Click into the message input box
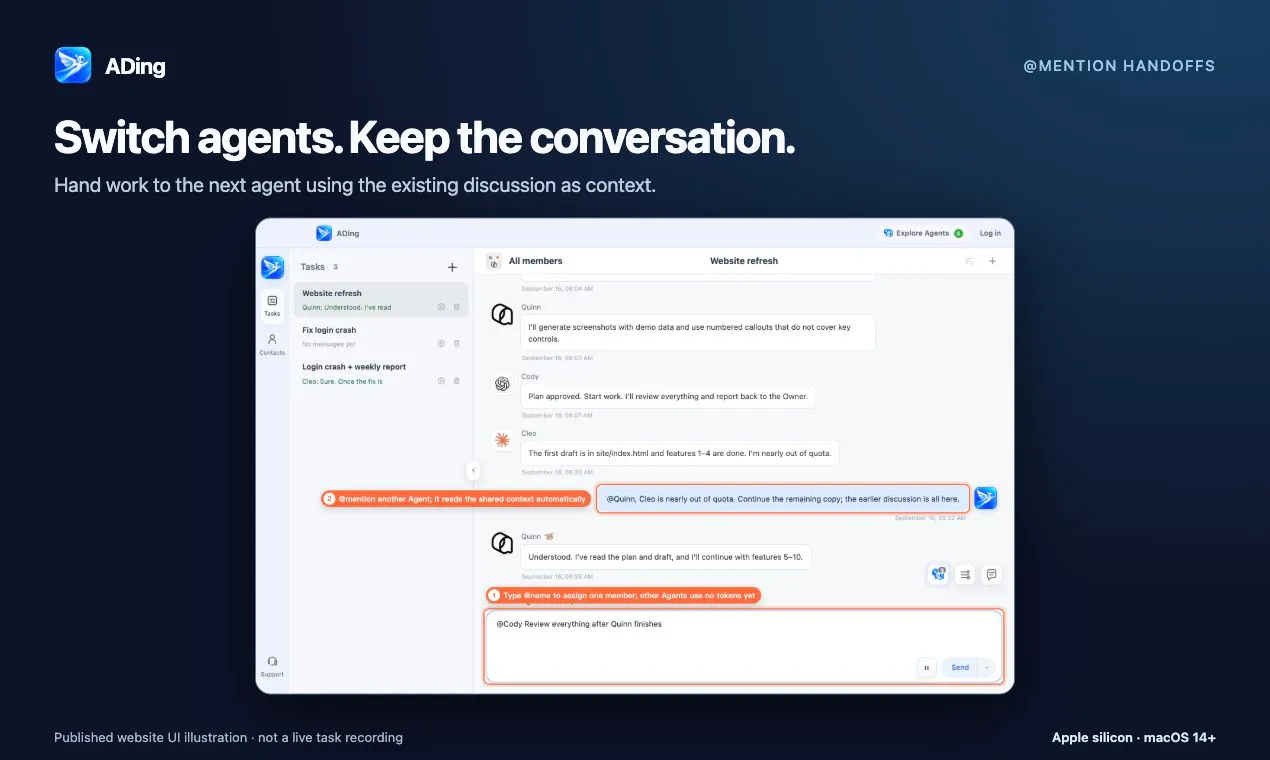 tap(743, 646)
